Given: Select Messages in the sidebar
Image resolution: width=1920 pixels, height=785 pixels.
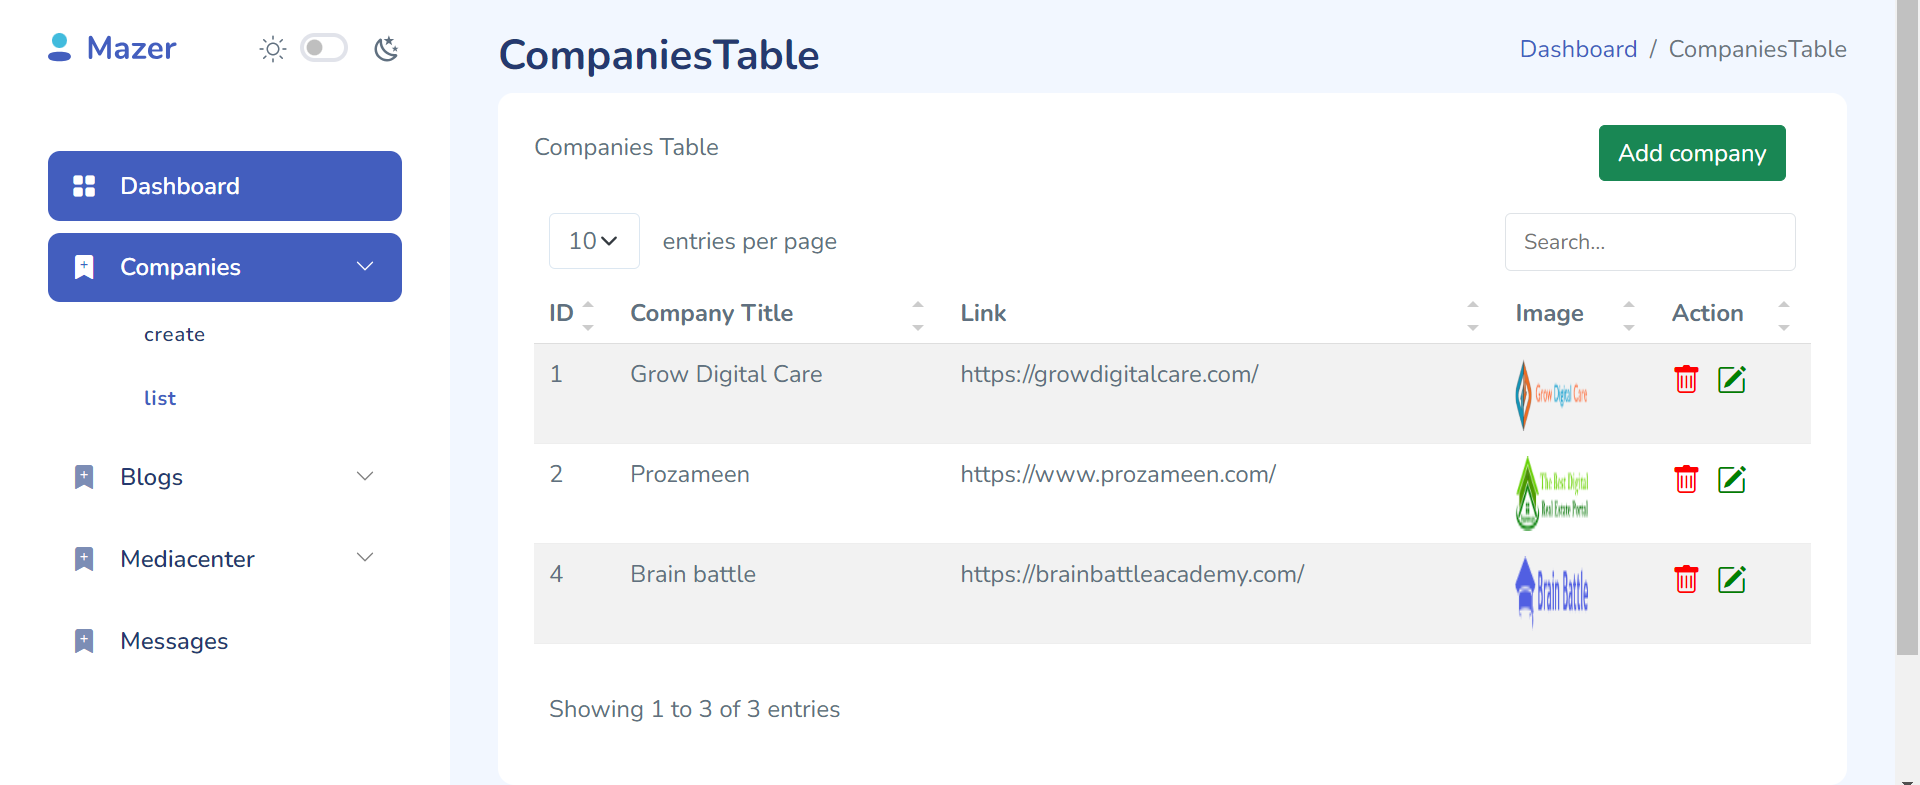Looking at the screenshot, I should pos(174,641).
